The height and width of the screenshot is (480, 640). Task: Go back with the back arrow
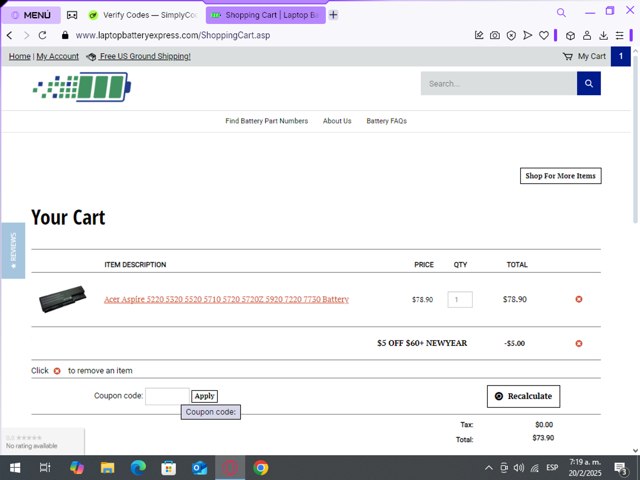(9, 36)
